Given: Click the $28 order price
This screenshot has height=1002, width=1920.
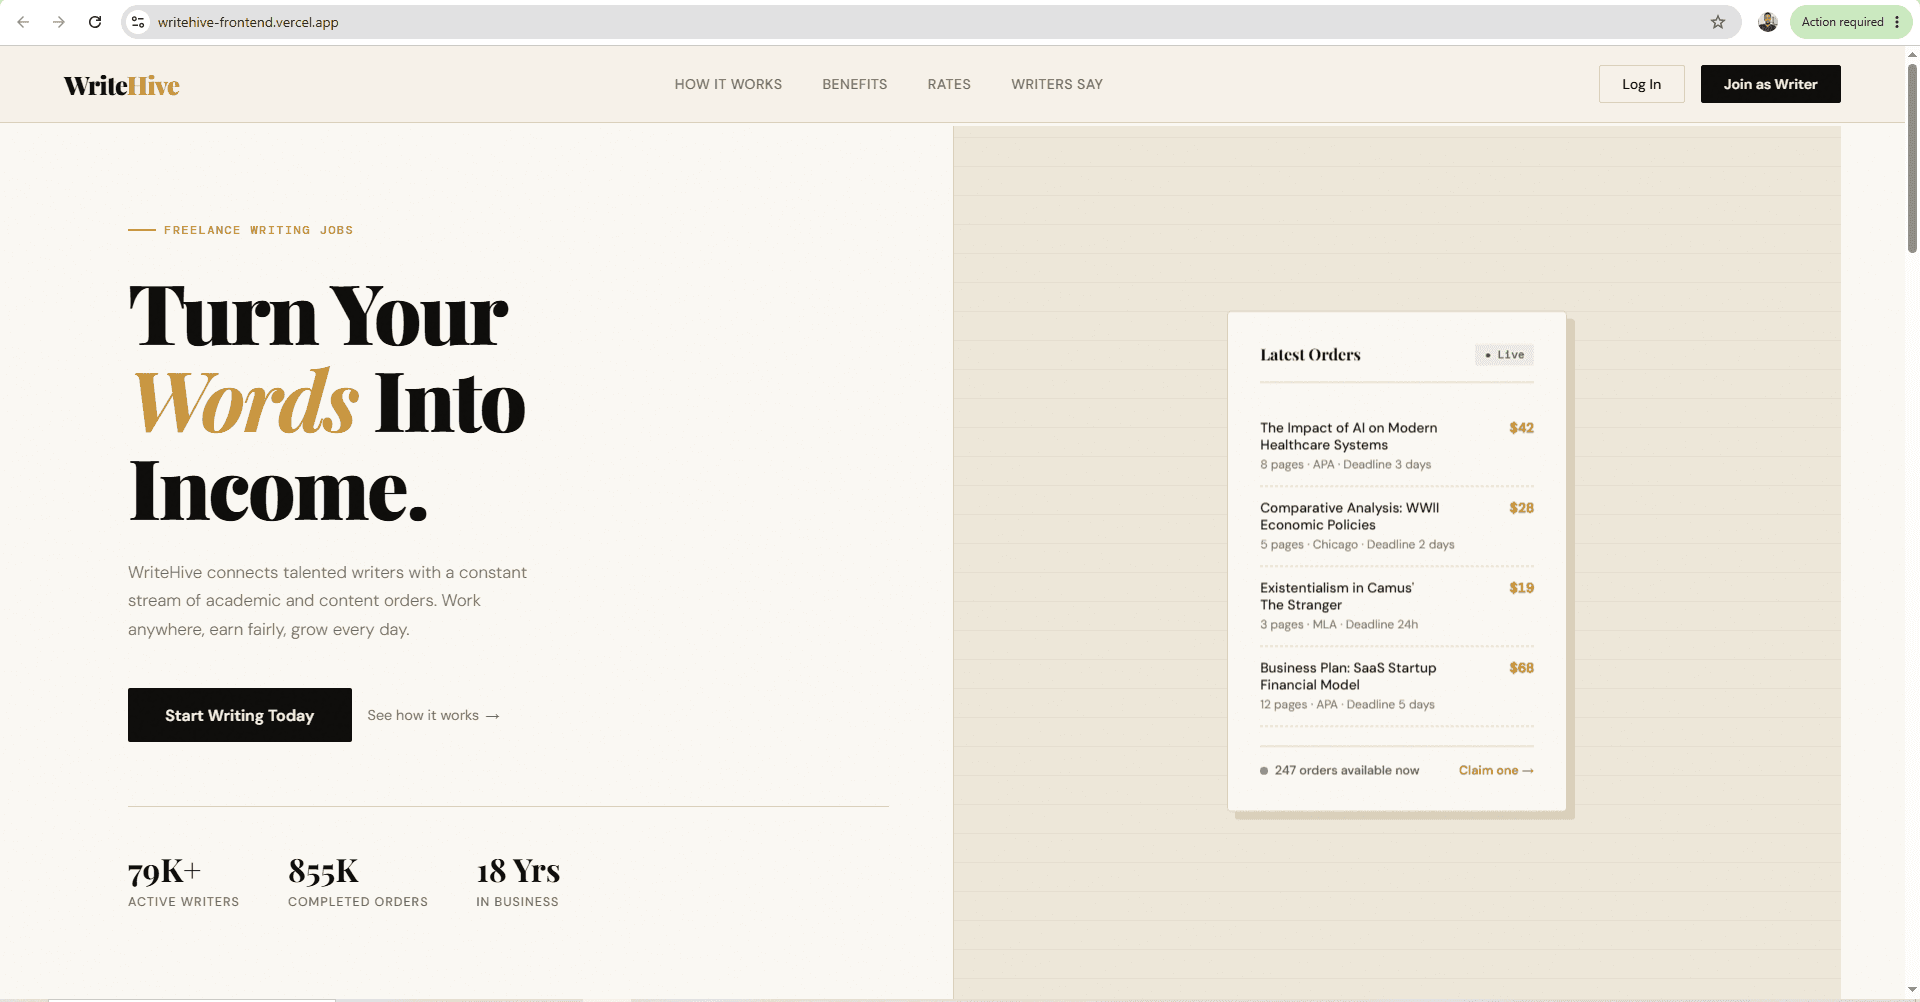Looking at the screenshot, I should (1522, 508).
